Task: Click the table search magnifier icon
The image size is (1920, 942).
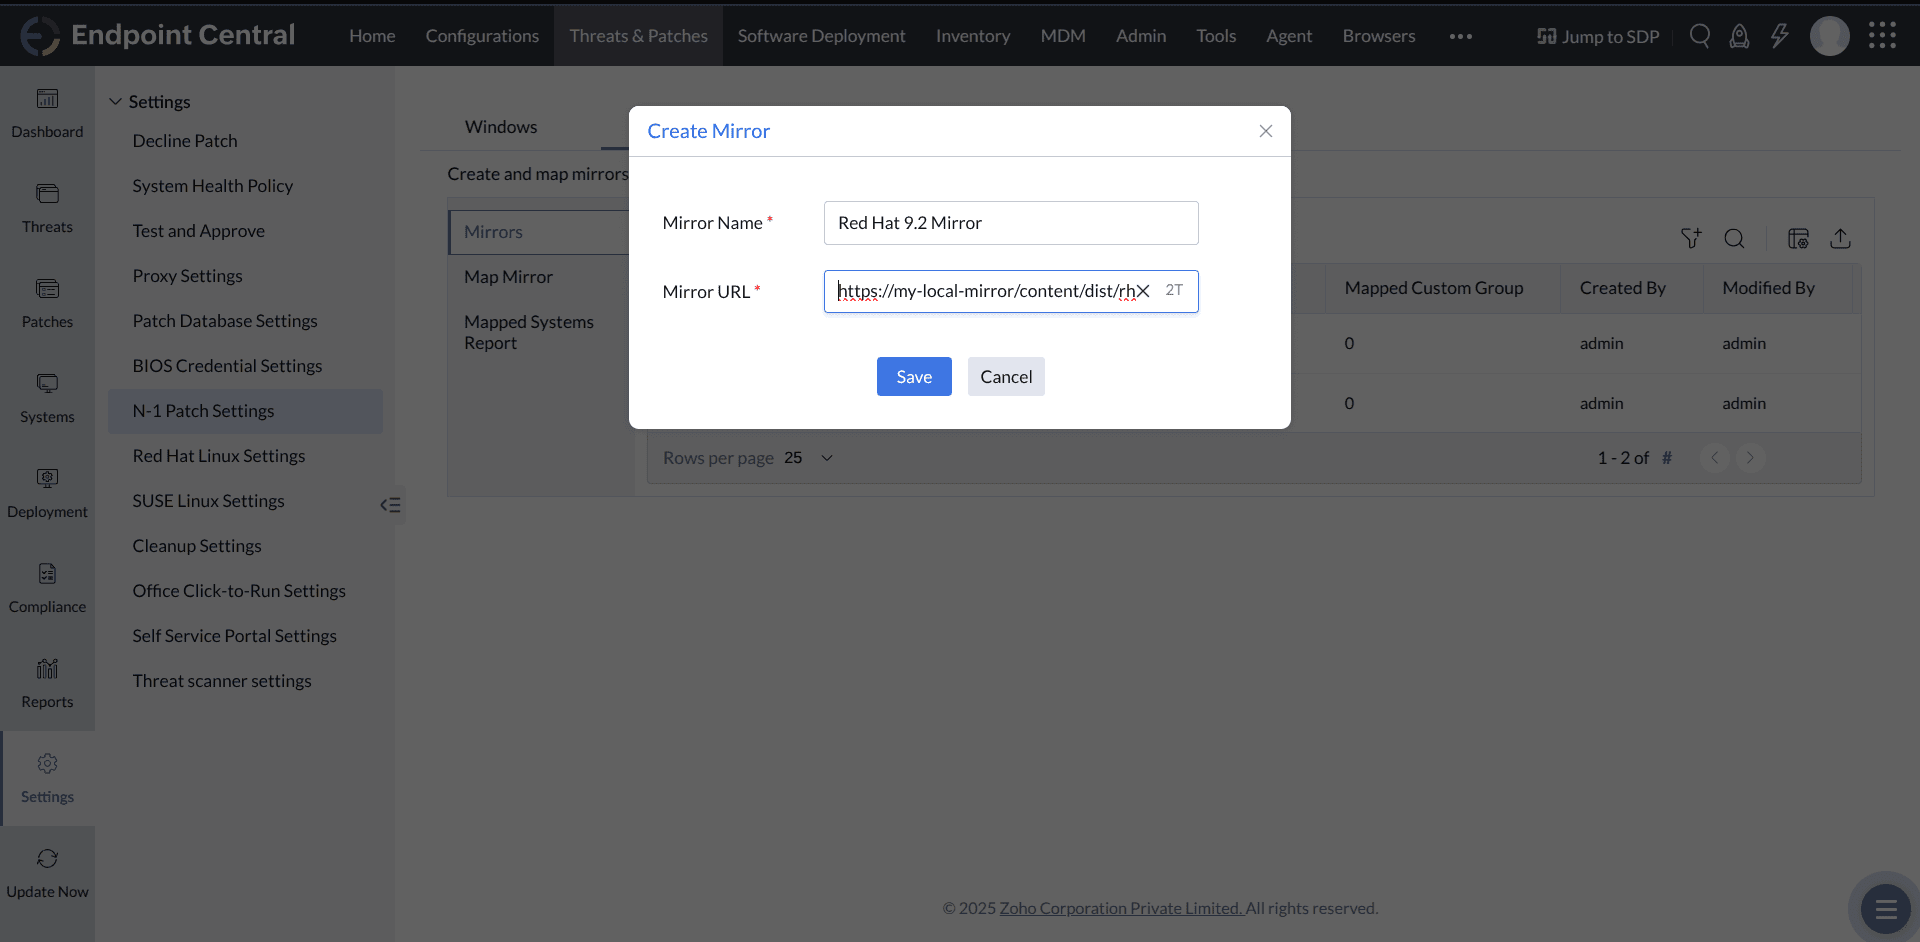Action: (1734, 238)
